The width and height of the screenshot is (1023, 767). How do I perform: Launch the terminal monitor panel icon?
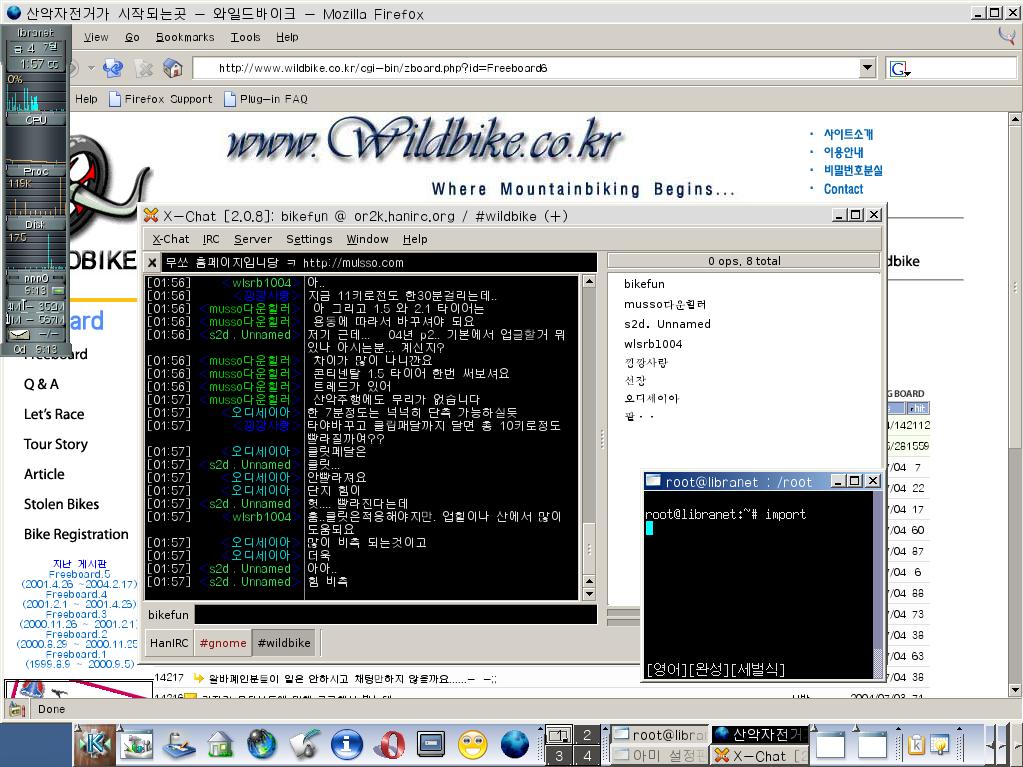[431, 745]
